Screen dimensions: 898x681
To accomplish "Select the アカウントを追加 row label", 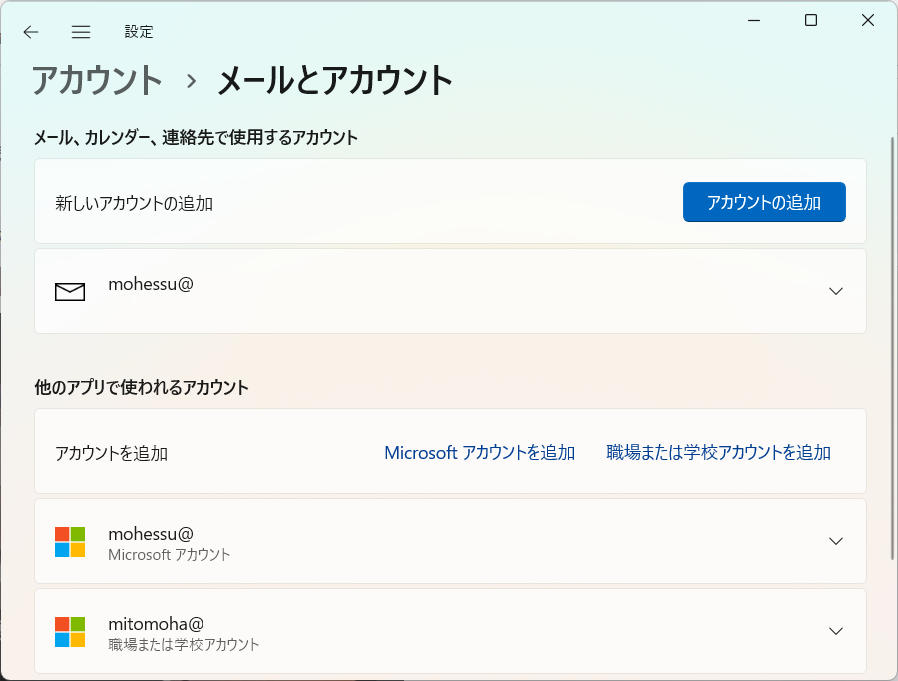I will pyautogui.click(x=112, y=453).
